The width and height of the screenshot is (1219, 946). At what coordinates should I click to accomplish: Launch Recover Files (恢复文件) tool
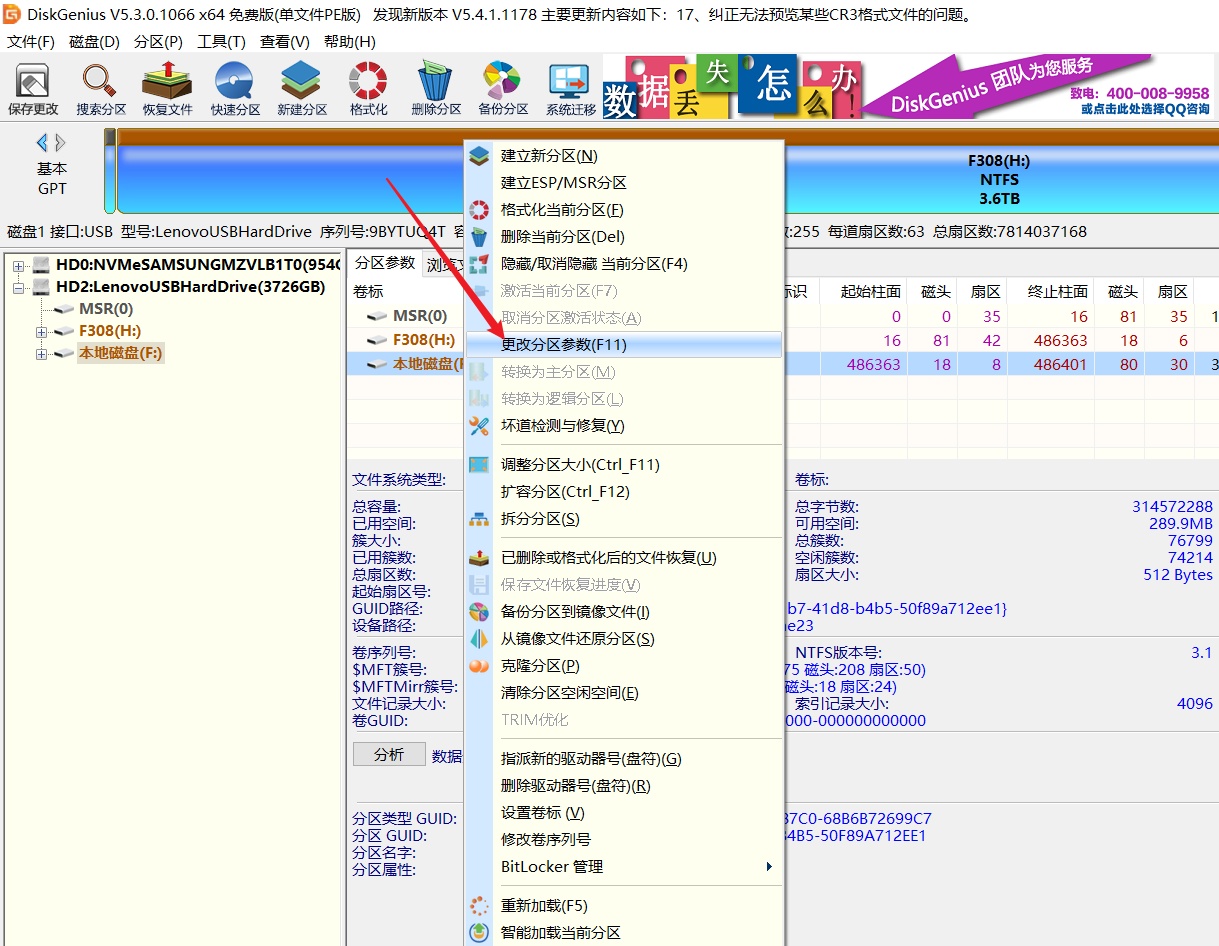tap(167, 88)
